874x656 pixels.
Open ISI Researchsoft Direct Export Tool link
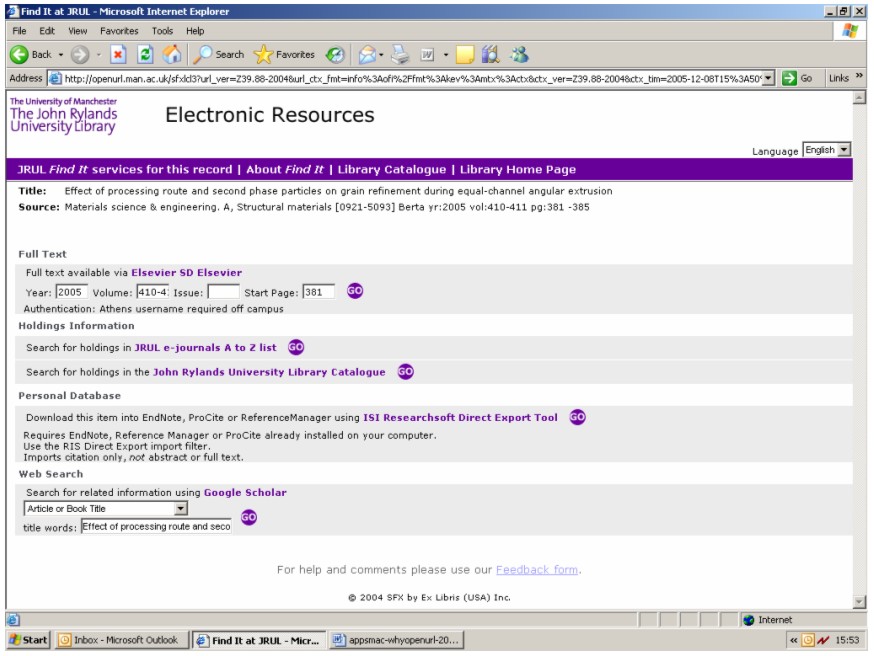(460, 417)
